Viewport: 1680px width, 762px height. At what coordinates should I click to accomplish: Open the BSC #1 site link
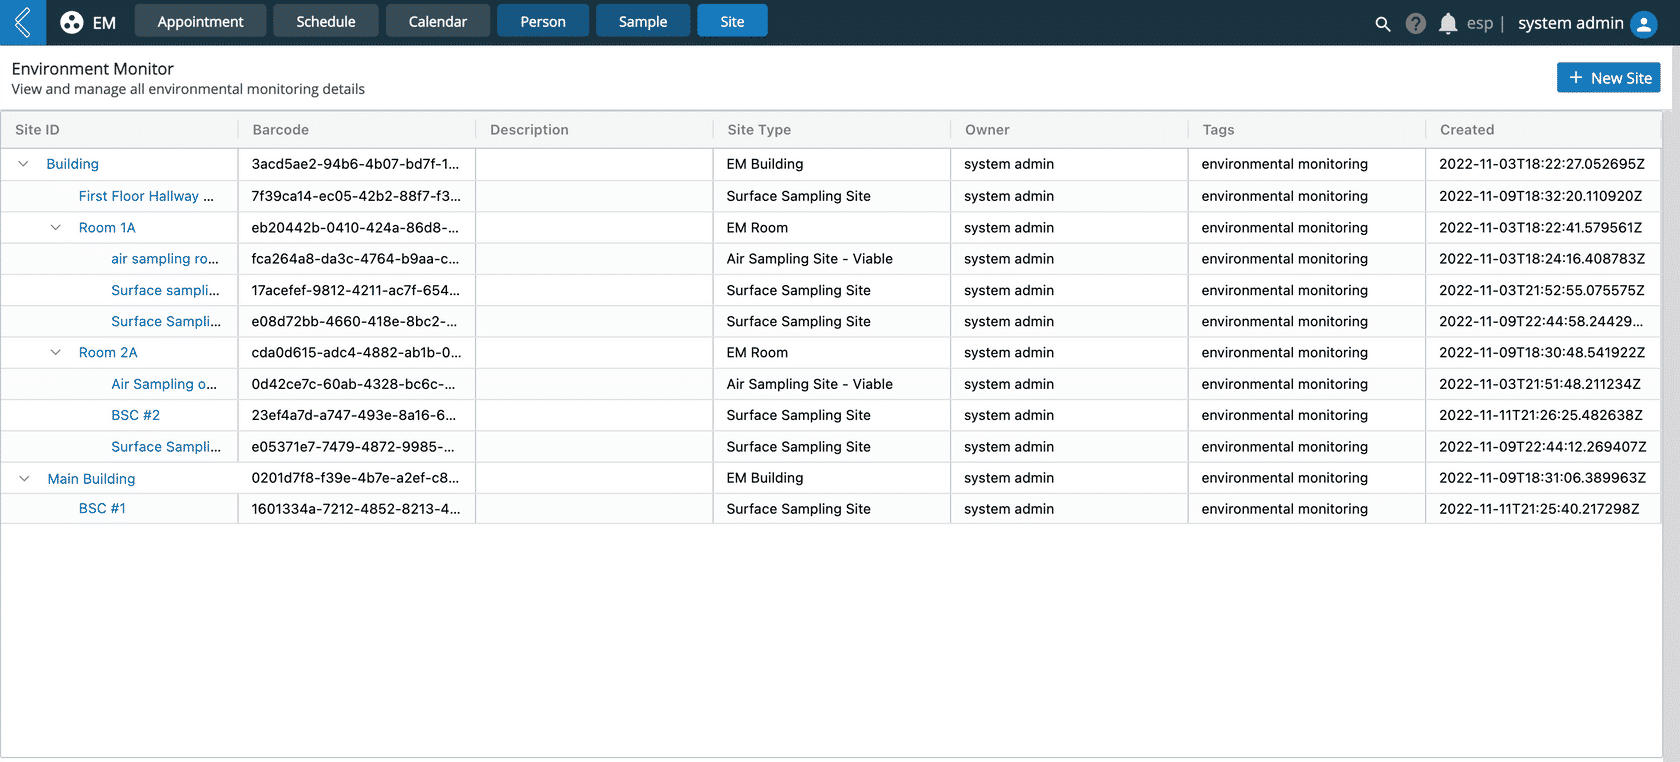pyautogui.click(x=102, y=509)
